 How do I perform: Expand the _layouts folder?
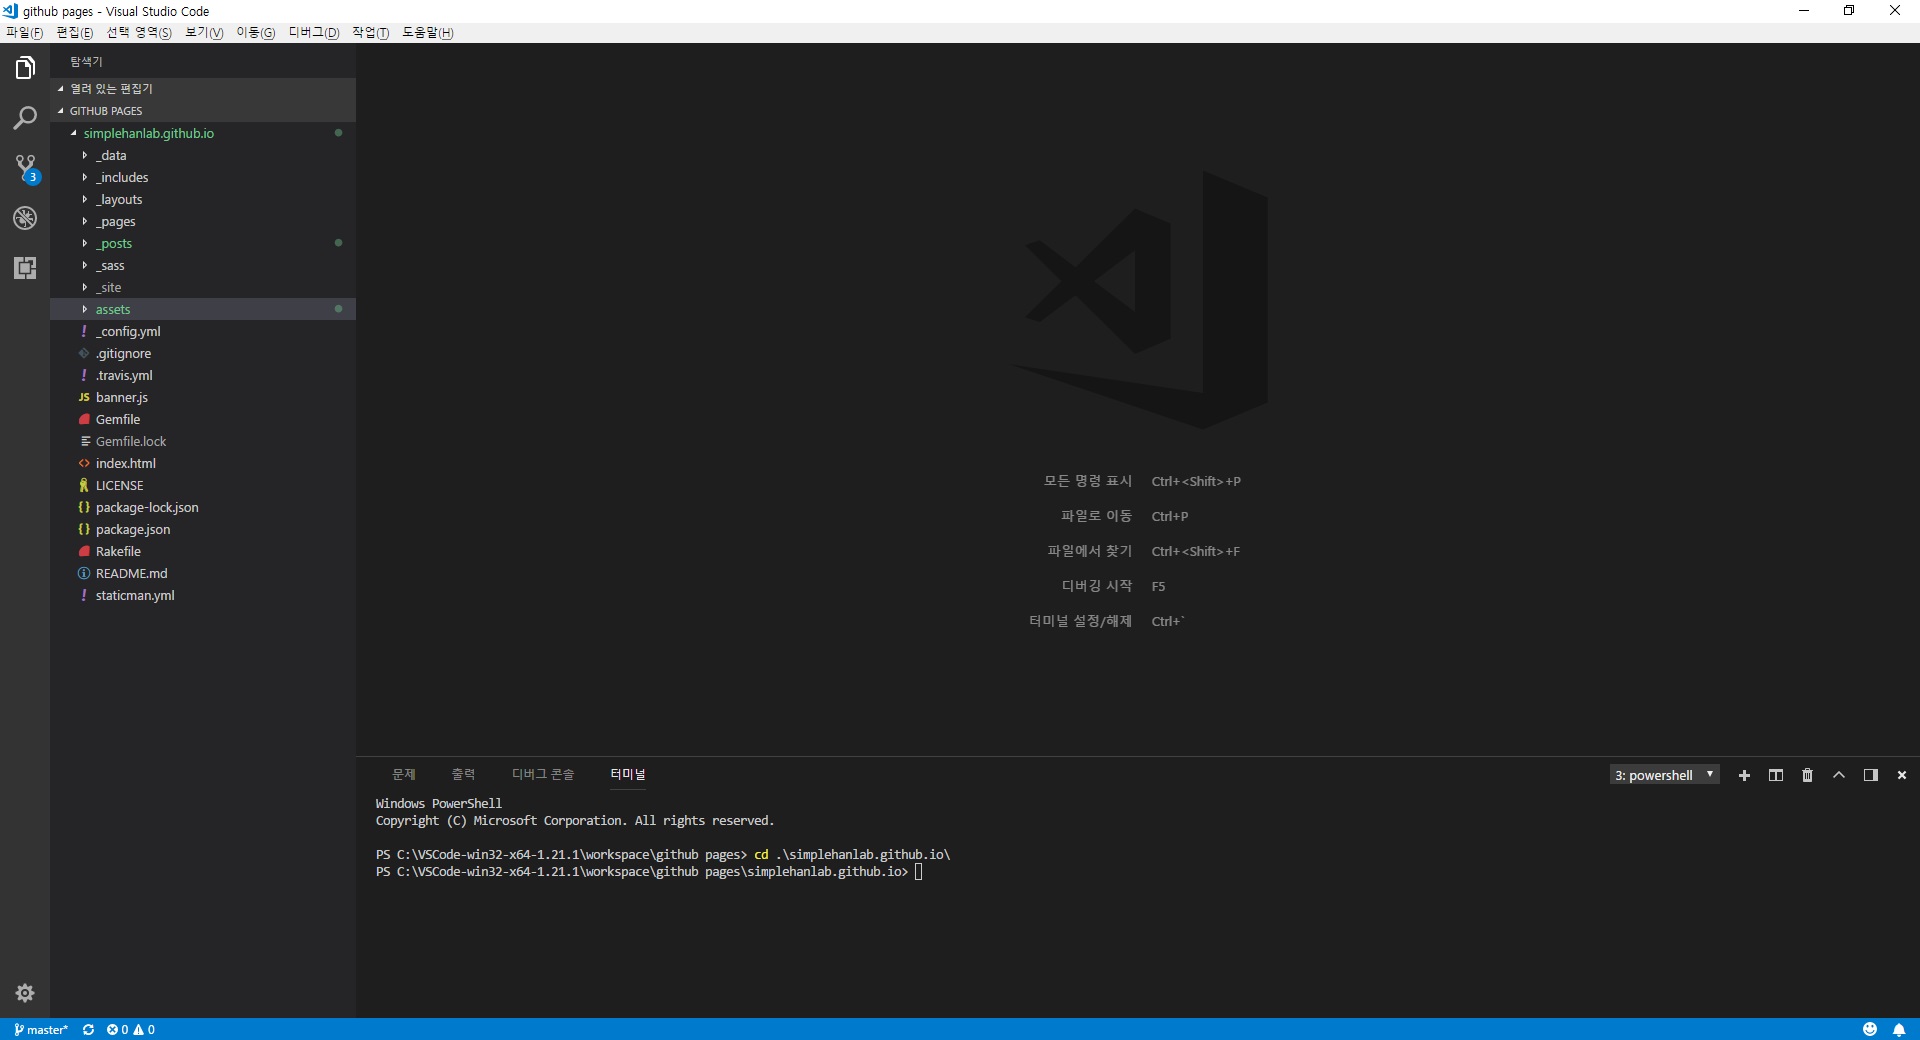203,199
